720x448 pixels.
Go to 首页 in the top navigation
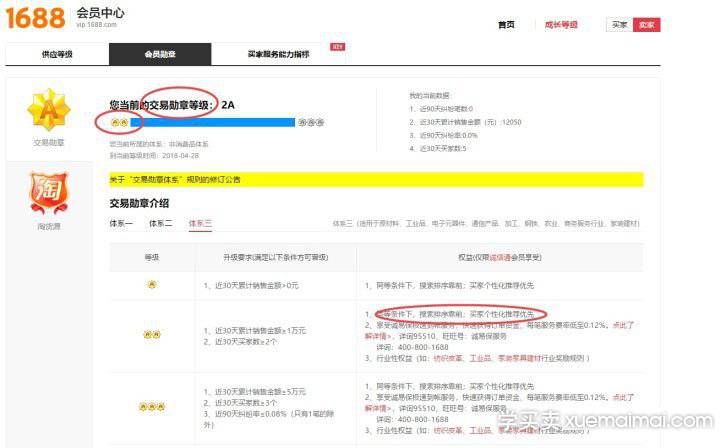[506, 25]
